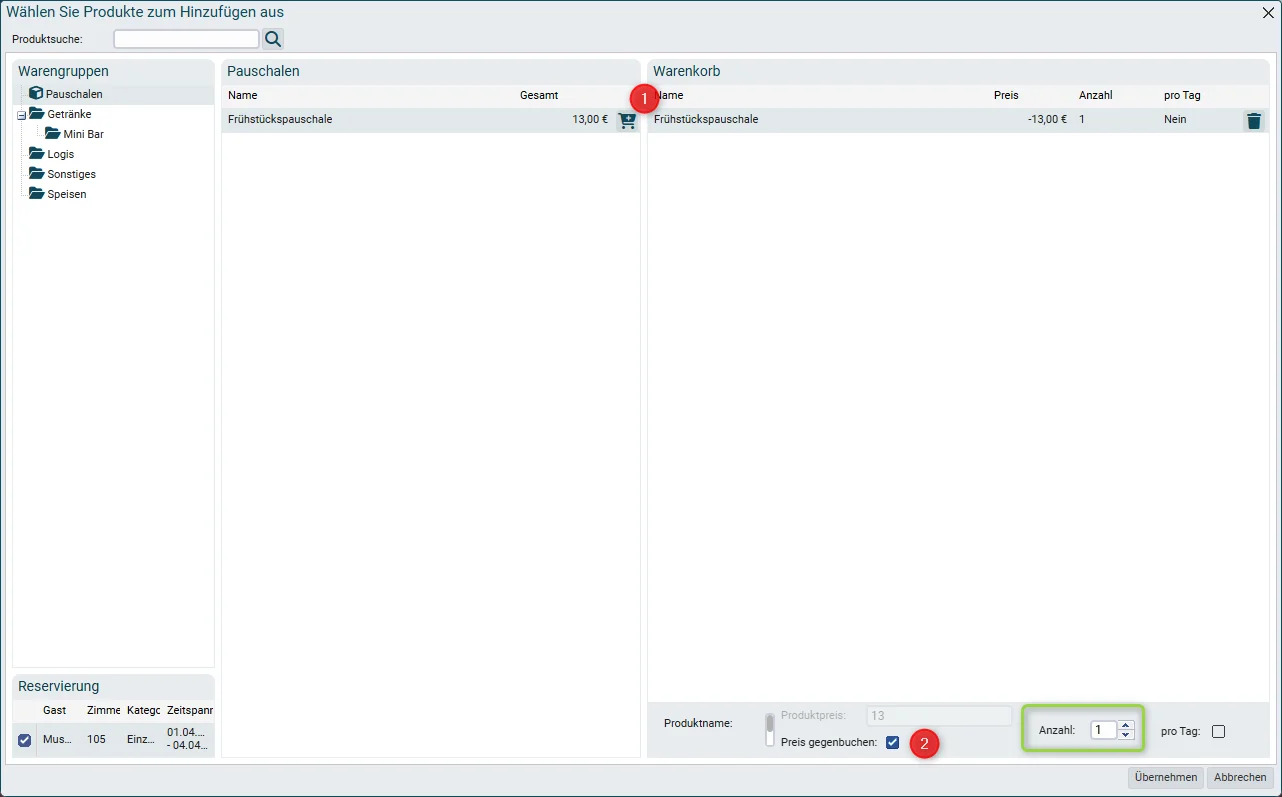Click the Abbrechen button
This screenshot has height=797, width=1282.
click(x=1241, y=777)
